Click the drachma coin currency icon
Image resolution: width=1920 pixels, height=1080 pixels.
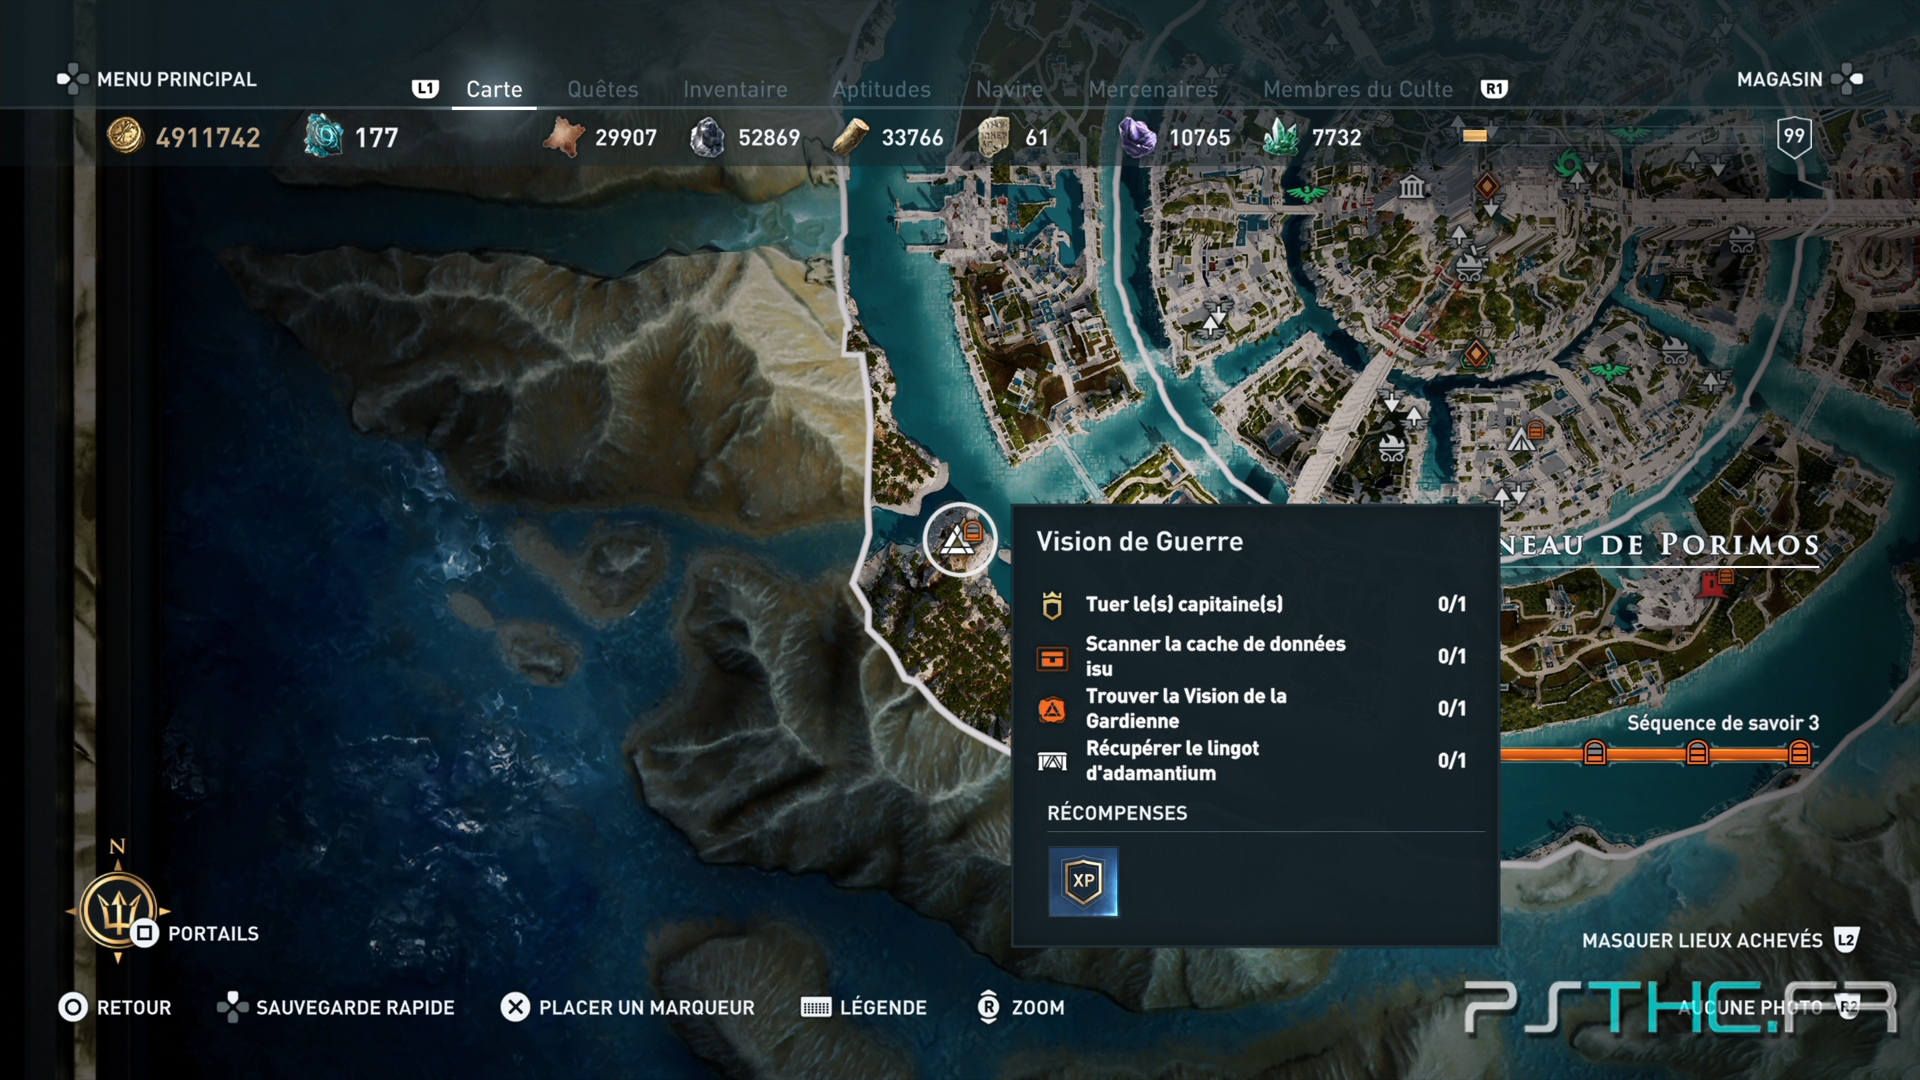click(126, 136)
